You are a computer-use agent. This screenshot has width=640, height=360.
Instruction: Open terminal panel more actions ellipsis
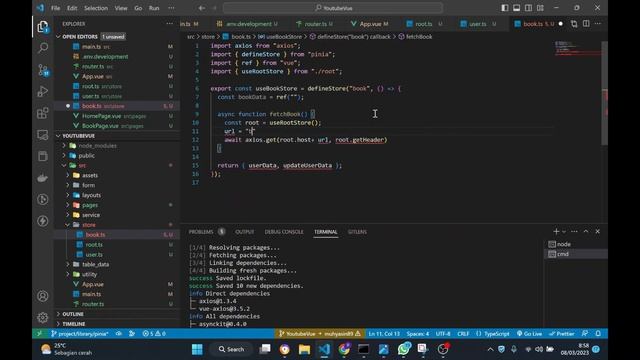574,231
